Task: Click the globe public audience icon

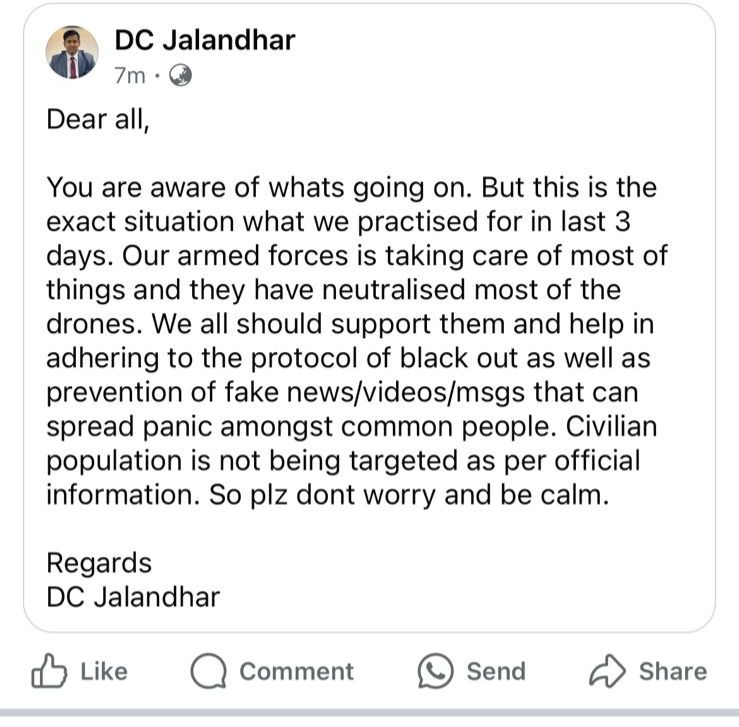Action: point(180,75)
